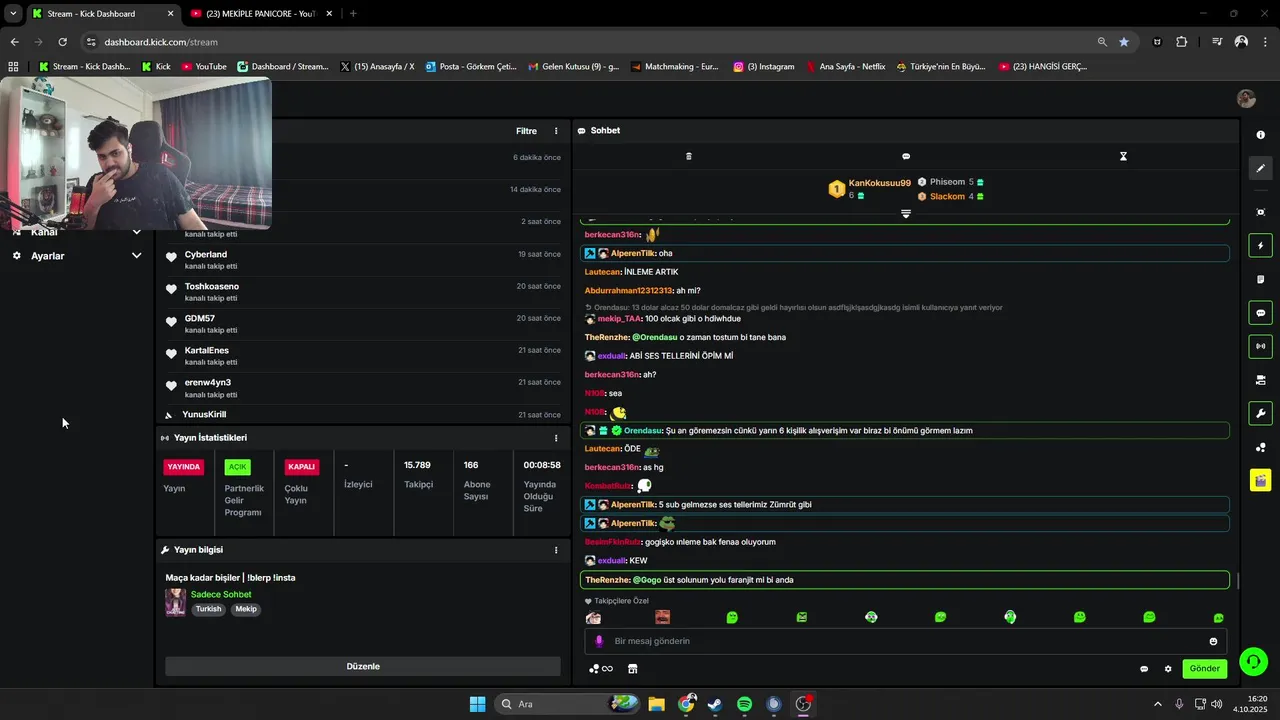Click the Windows Start button
This screenshot has width=1280, height=720.
pyautogui.click(x=477, y=704)
